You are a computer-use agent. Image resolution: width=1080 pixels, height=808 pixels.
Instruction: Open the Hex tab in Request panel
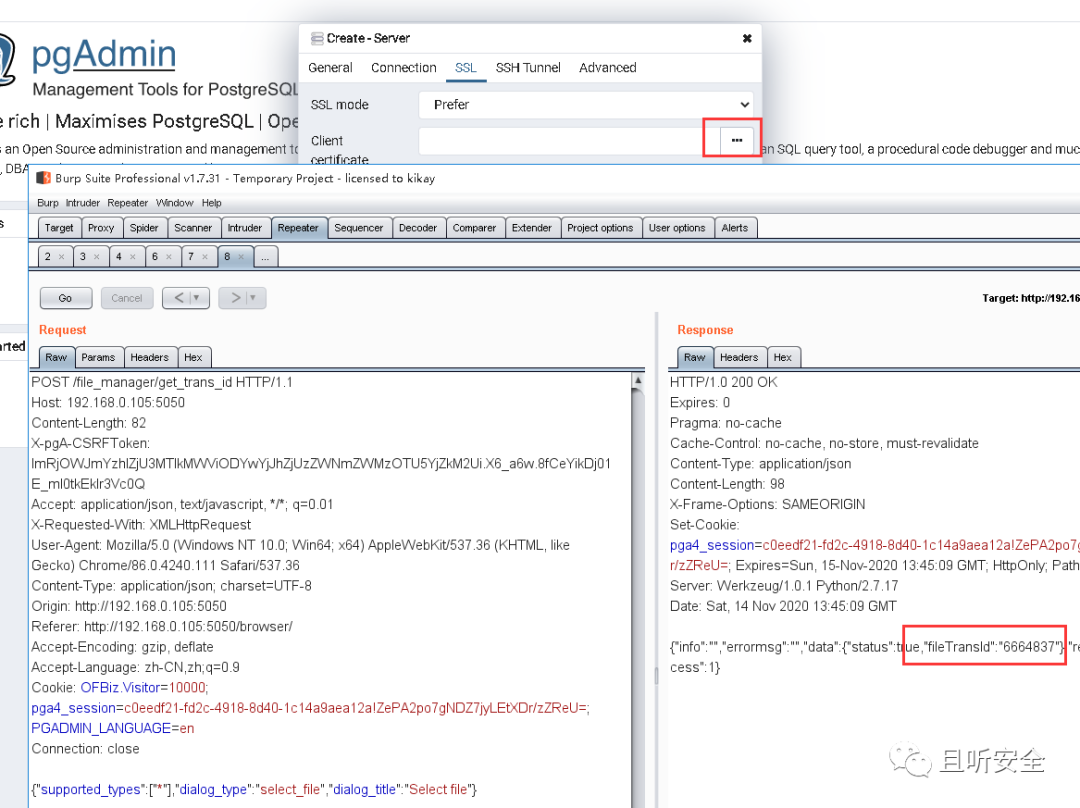coord(194,358)
